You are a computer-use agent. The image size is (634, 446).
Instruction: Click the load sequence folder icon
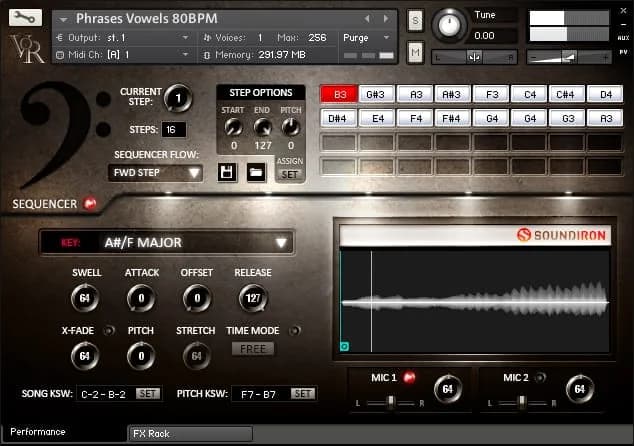coord(256,173)
